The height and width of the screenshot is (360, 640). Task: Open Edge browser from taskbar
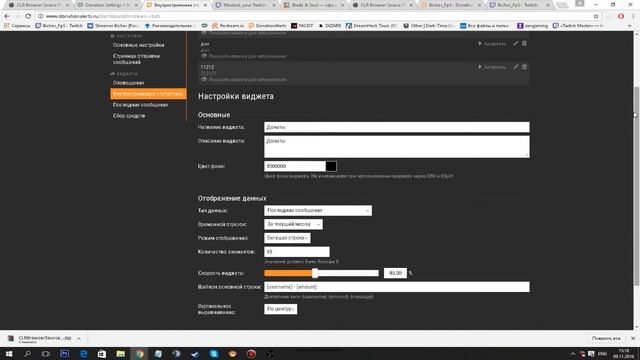click(83, 354)
